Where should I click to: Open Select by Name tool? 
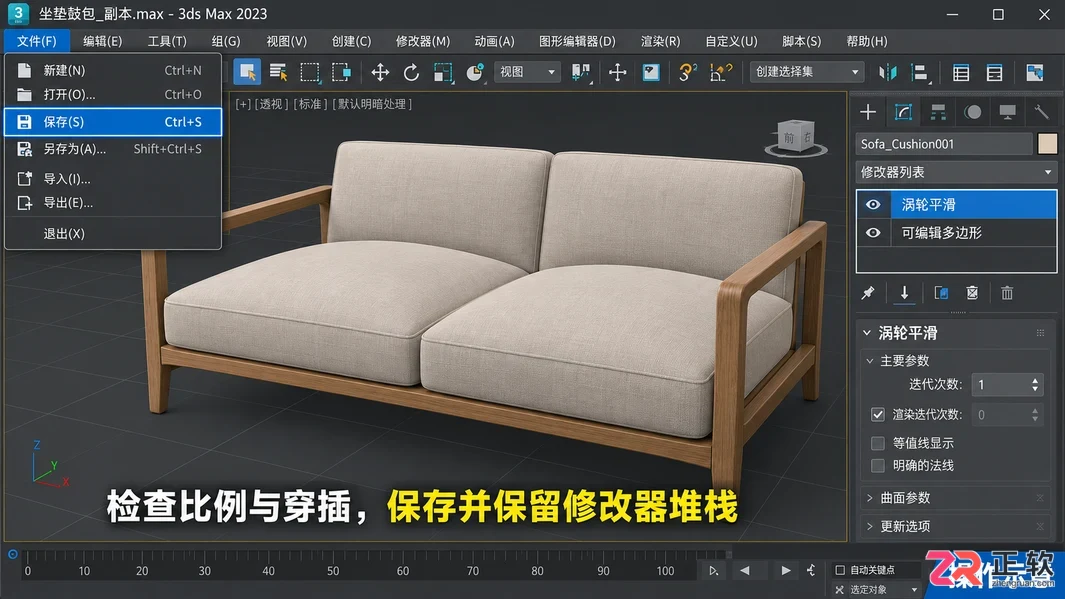point(278,72)
